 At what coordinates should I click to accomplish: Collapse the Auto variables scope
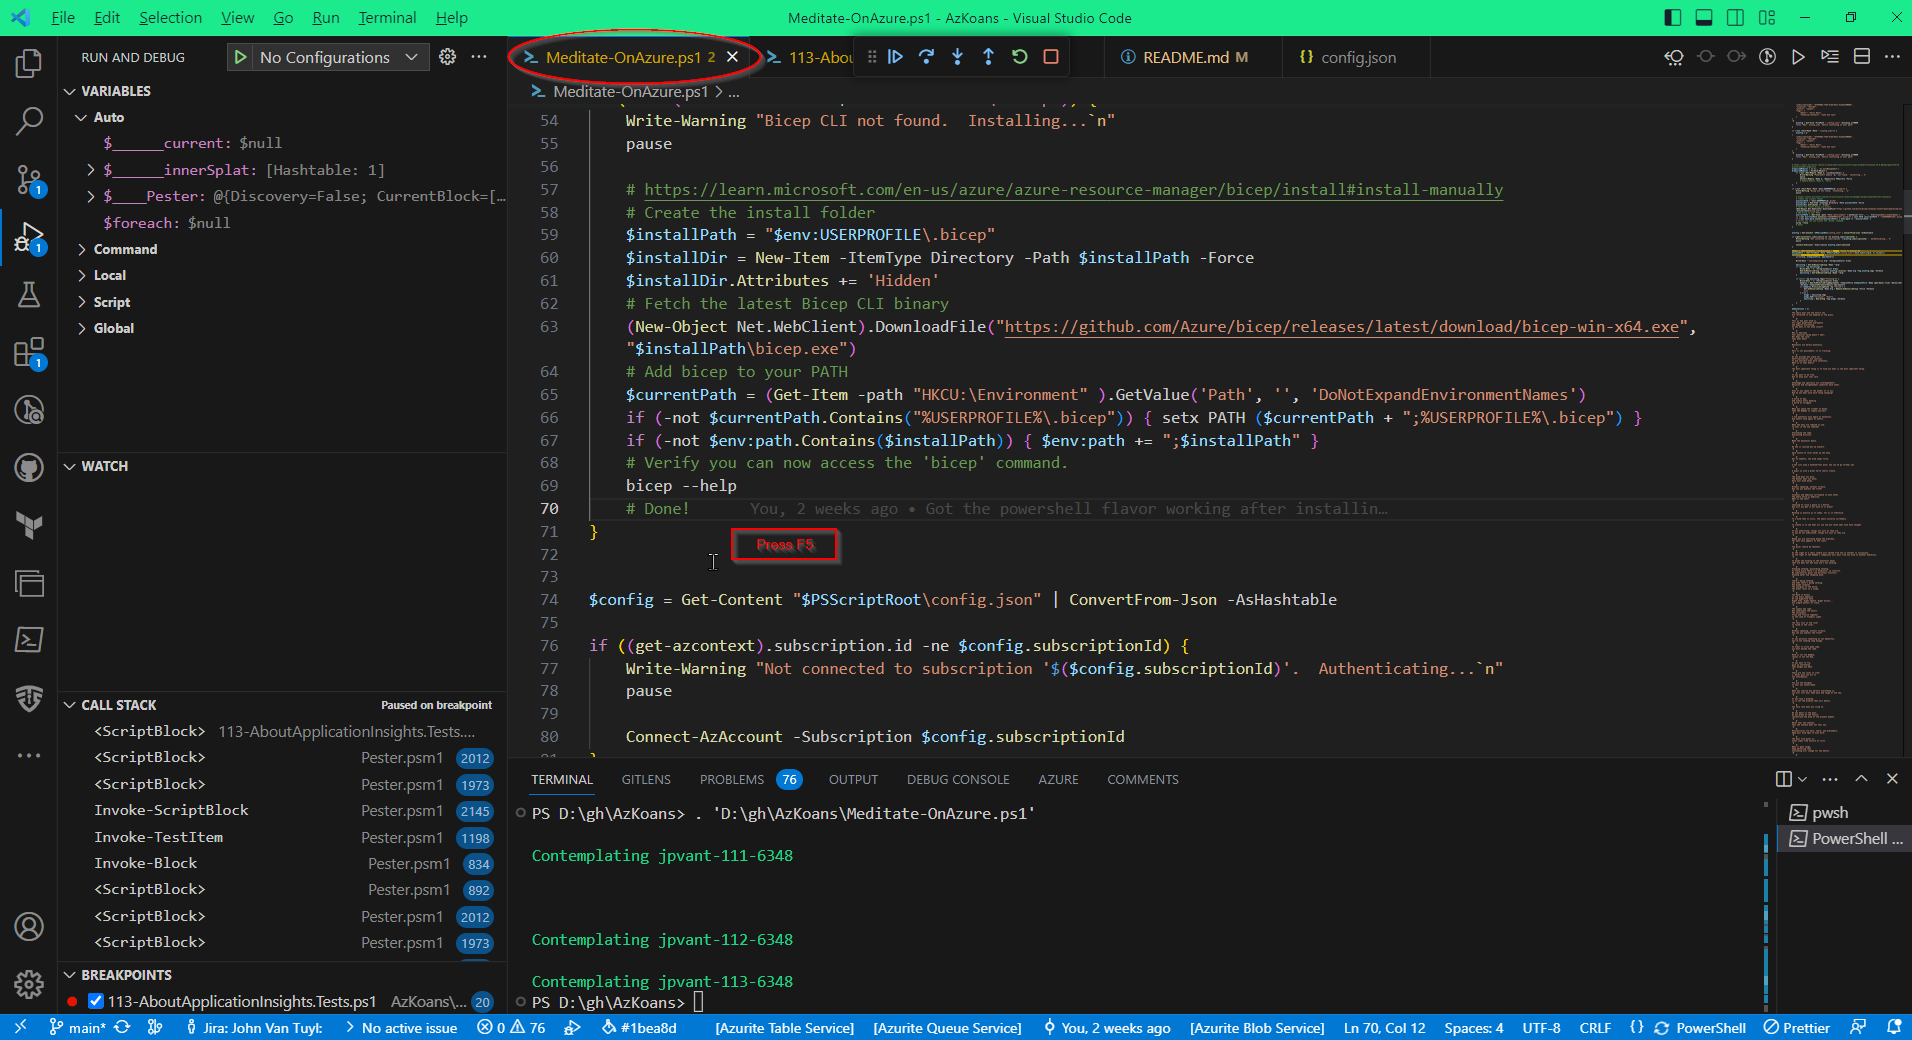109,117
